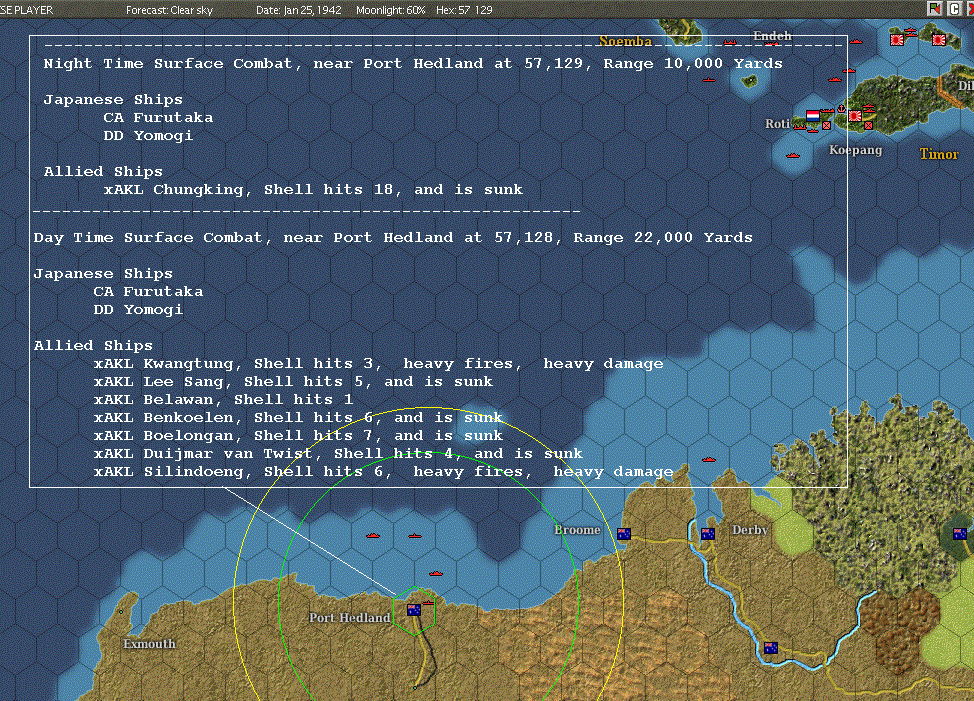Image resolution: width=974 pixels, height=701 pixels.
Task: Click the Night Time Surface Combat header line
Action: point(413,63)
